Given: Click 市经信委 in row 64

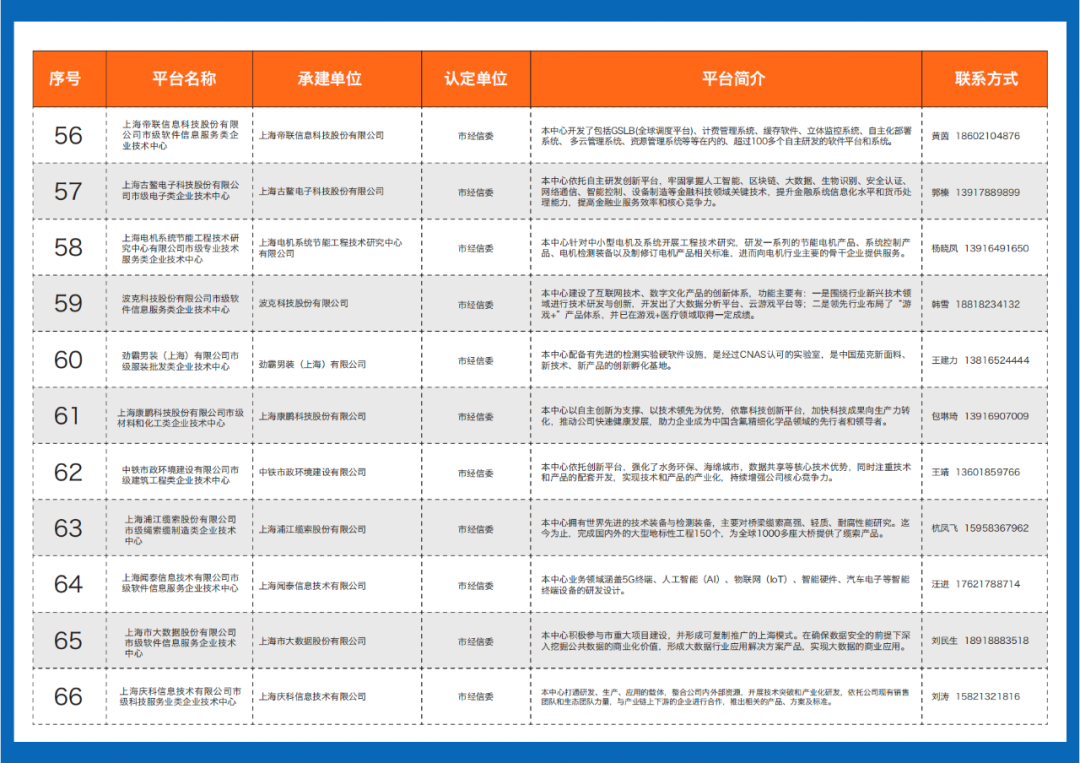Looking at the screenshot, I should [x=476, y=586].
